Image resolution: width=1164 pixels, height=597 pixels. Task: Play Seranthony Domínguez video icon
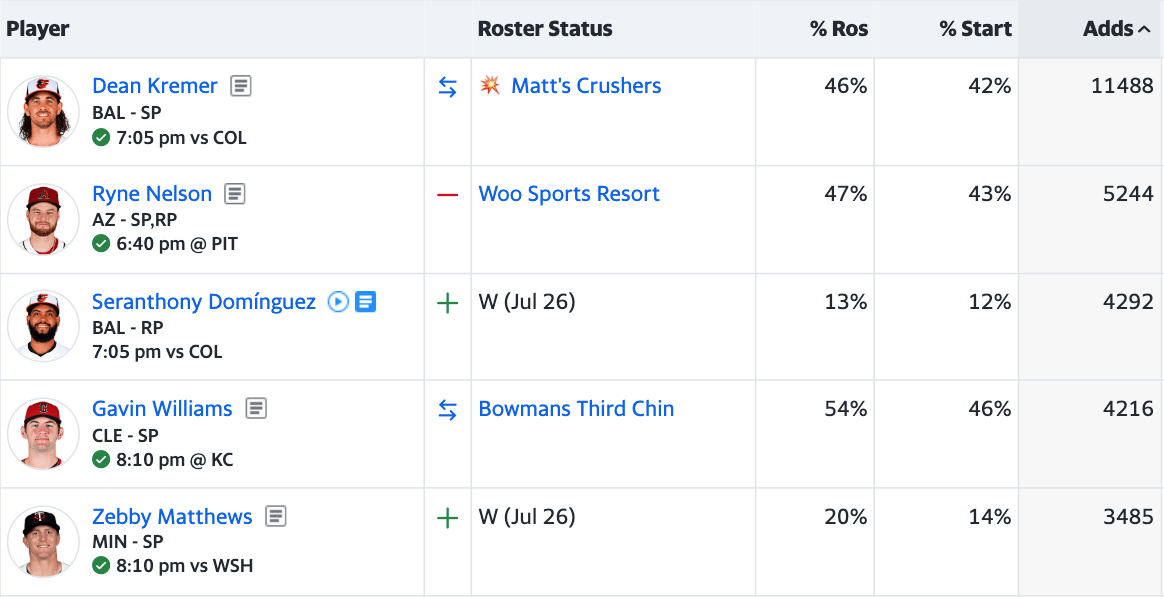point(338,302)
